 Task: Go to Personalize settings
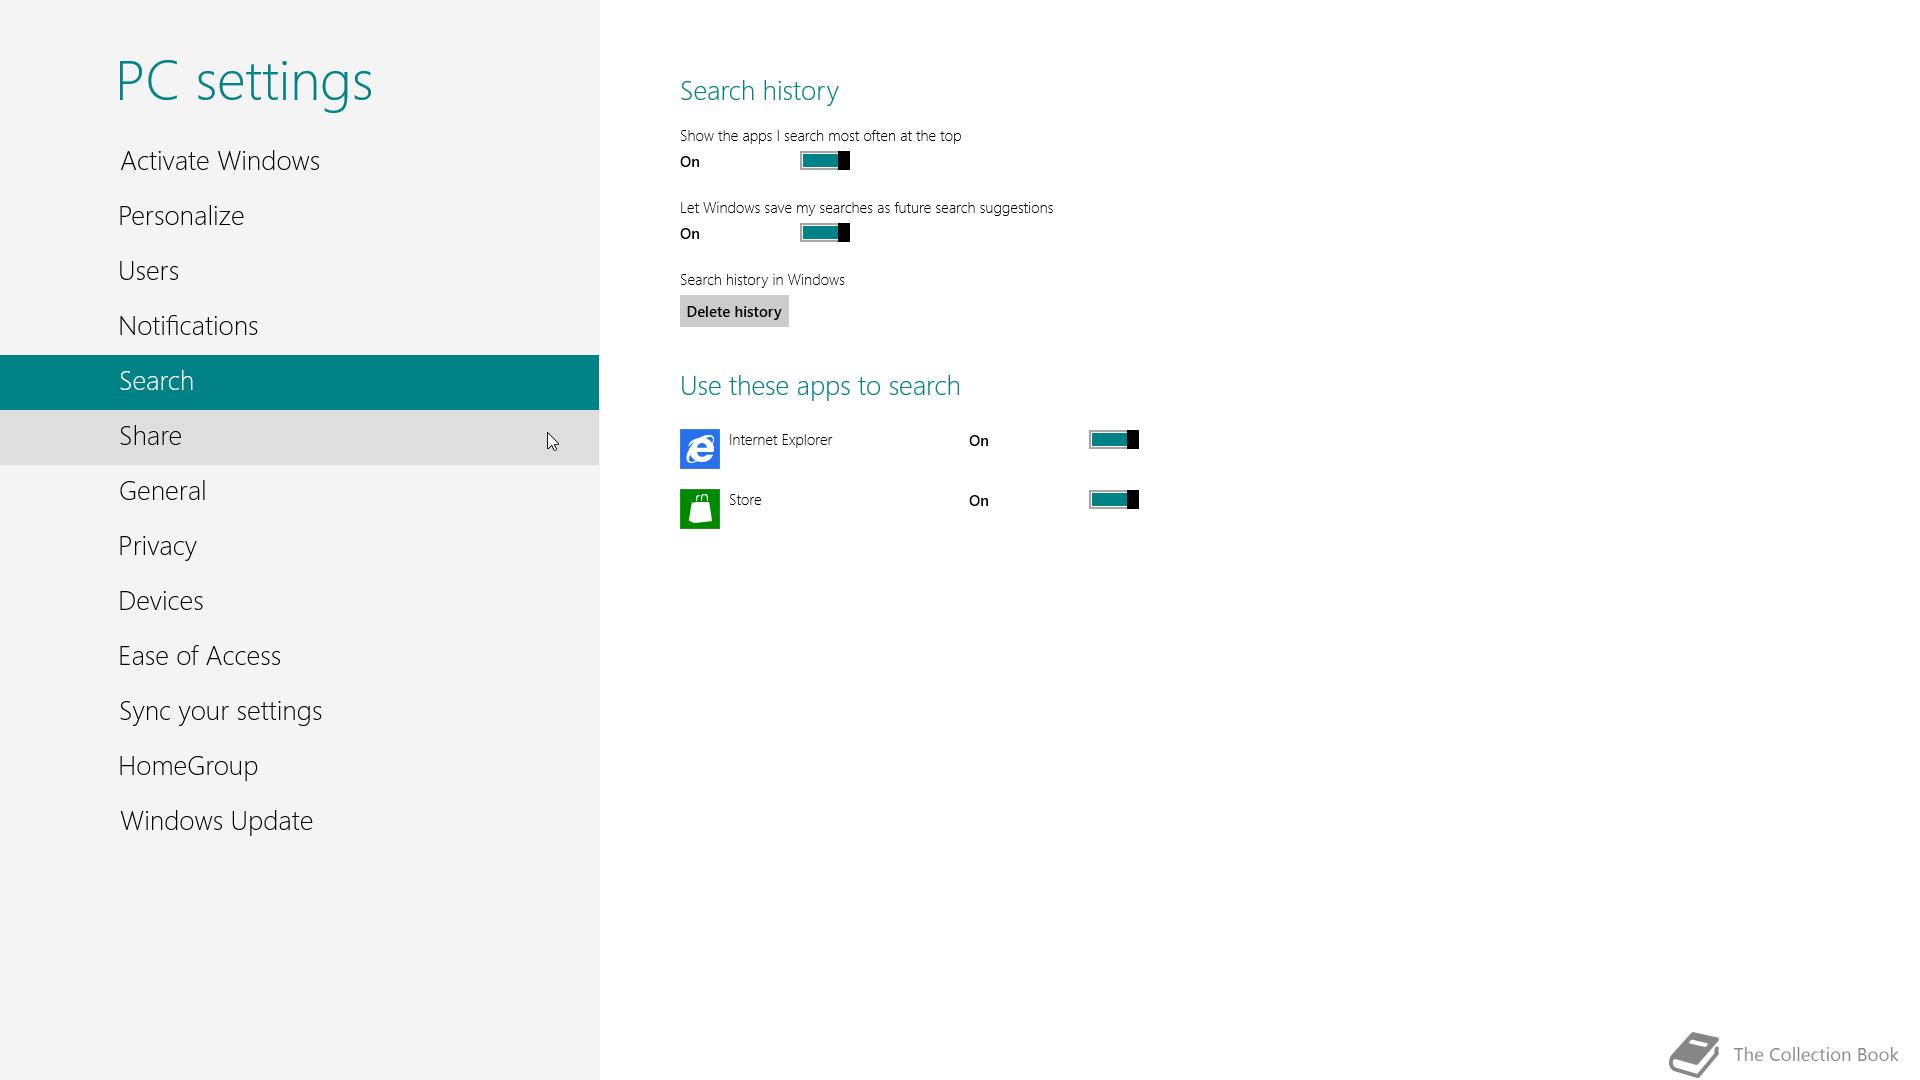click(181, 216)
